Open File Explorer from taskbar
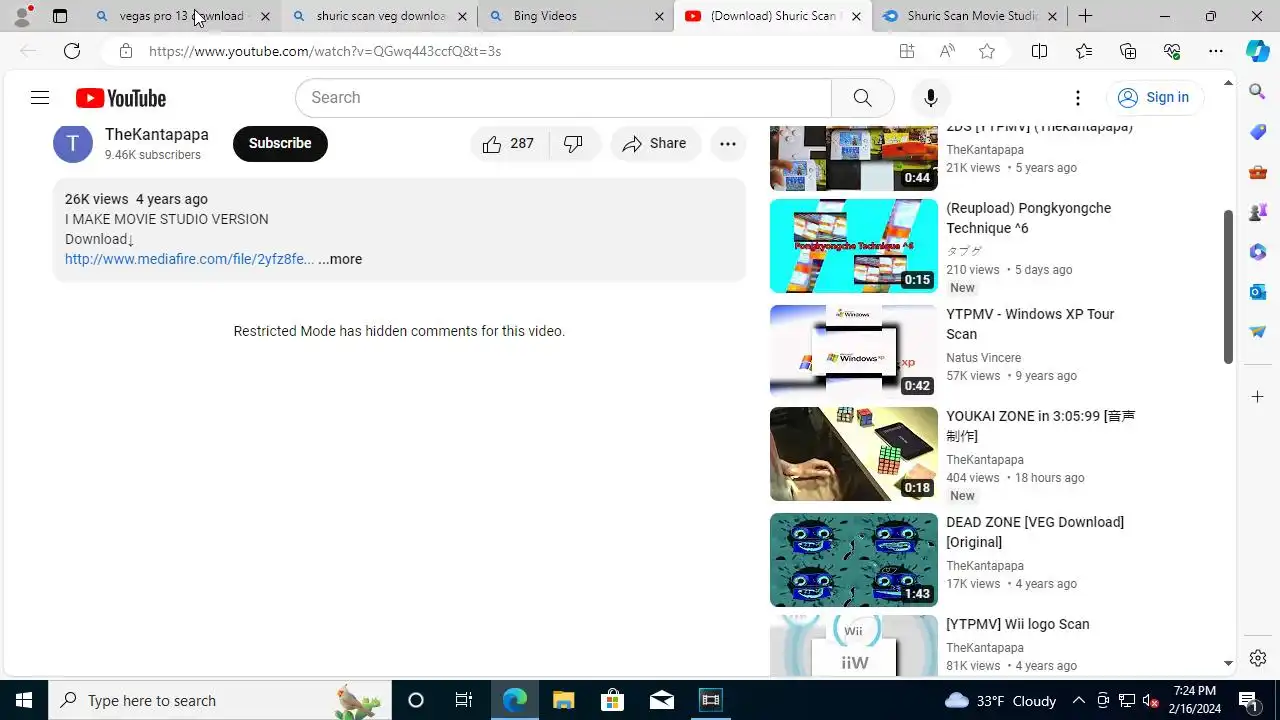 click(x=564, y=700)
